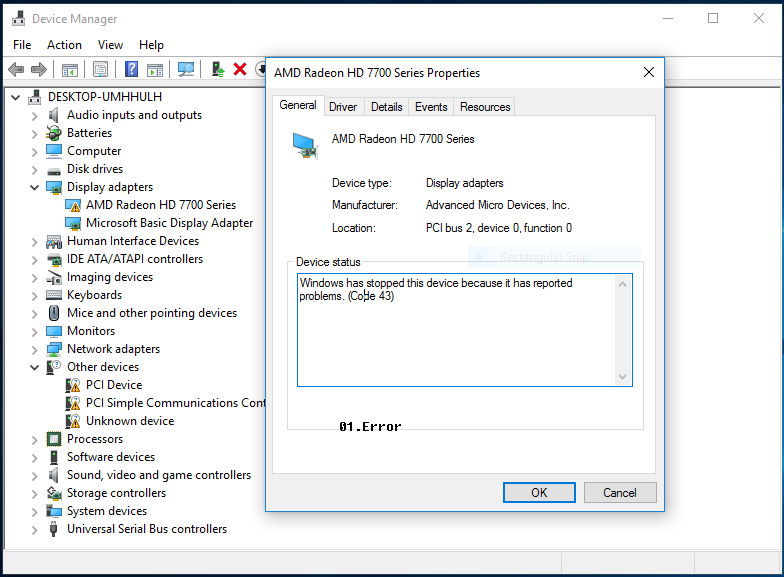Expand the Processors category

click(x=34, y=440)
